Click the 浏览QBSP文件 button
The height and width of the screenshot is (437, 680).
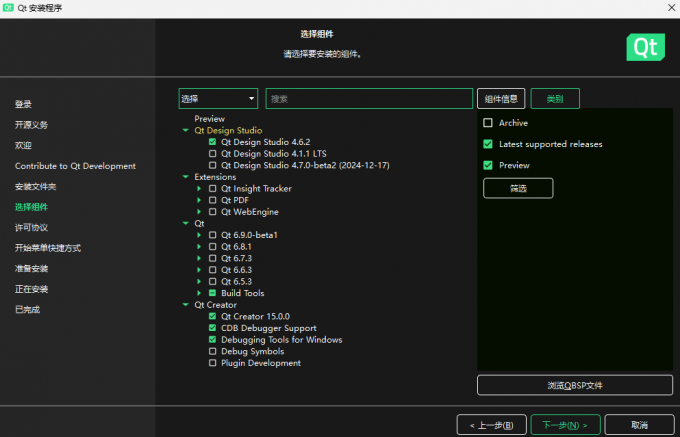click(575, 385)
